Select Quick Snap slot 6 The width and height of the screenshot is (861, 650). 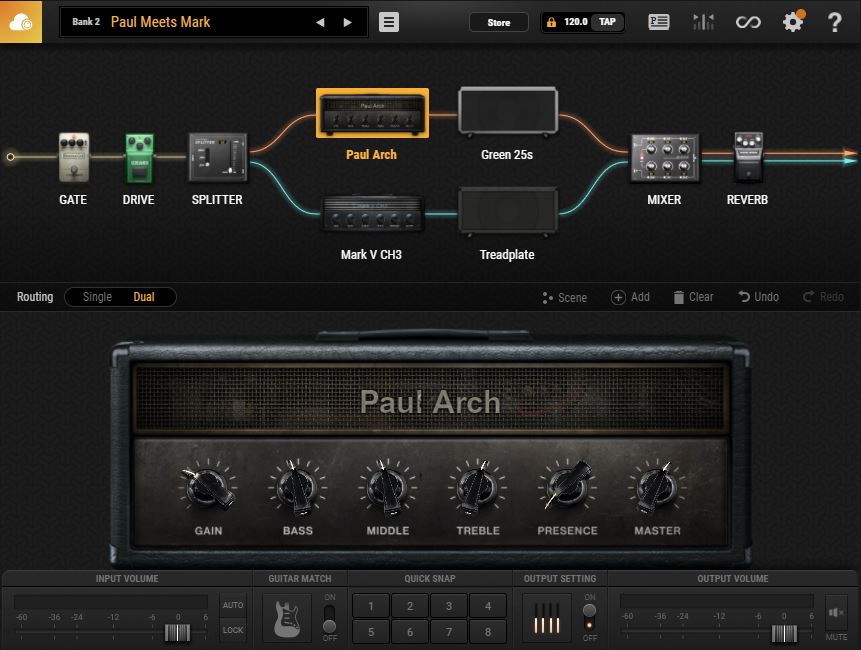click(x=410, y=632)
